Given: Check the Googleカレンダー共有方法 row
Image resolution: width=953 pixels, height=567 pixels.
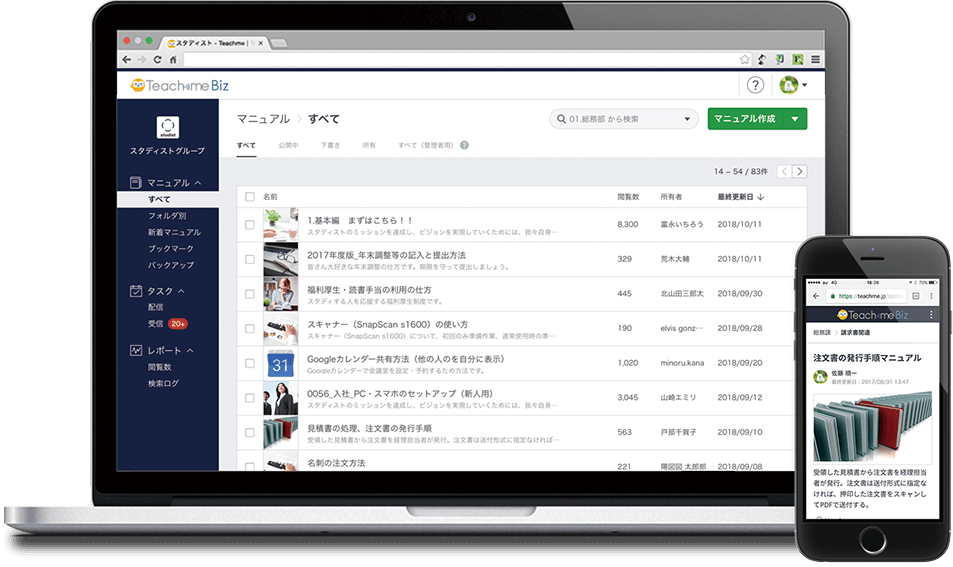Looking at the screenshot, I should tap(250, 363).
